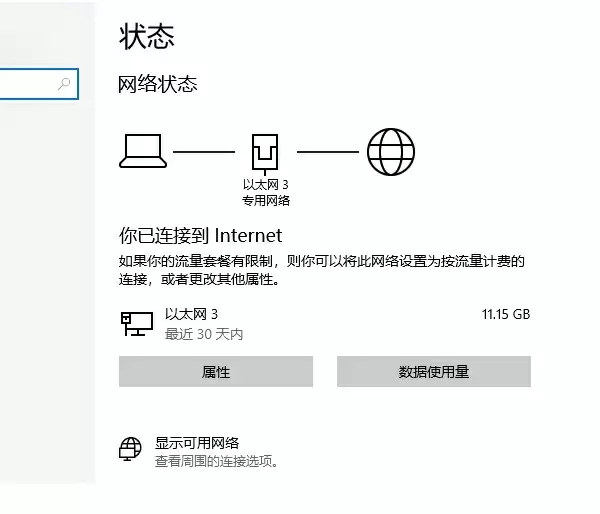Open the 数据使用量 button
Viewport: 600px width, 514px height.
pos(433,372)
